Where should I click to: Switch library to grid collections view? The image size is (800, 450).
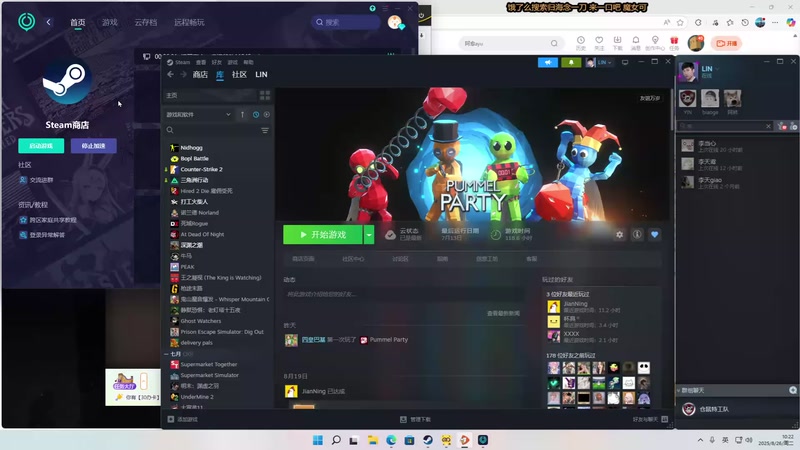pos(265,95)
